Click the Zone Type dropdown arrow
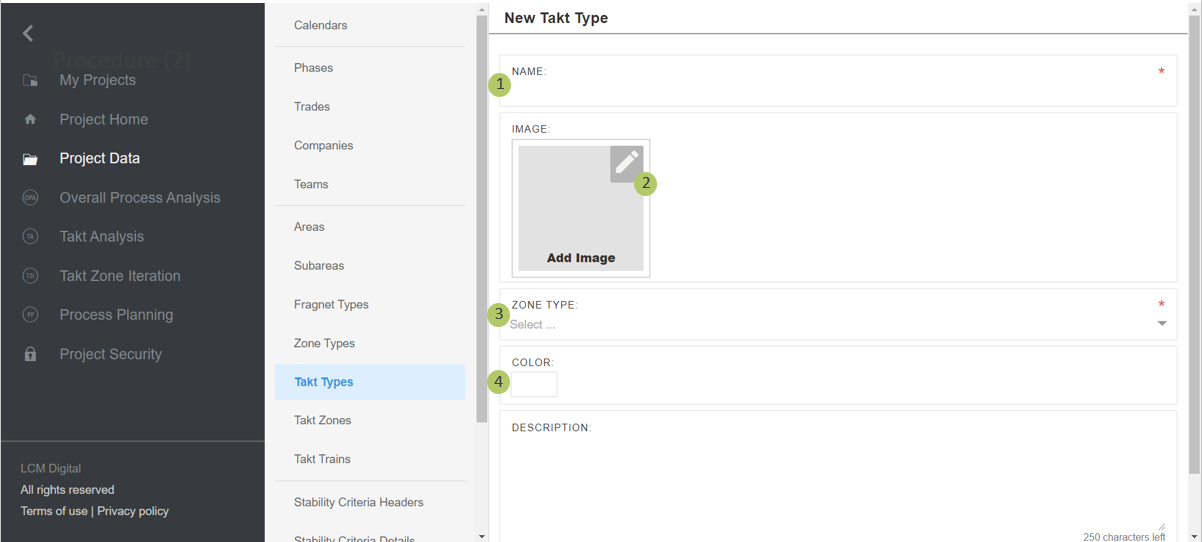Image resolution: width=1202 pixels, height=542 pixels. click(x=1161, y=324)
